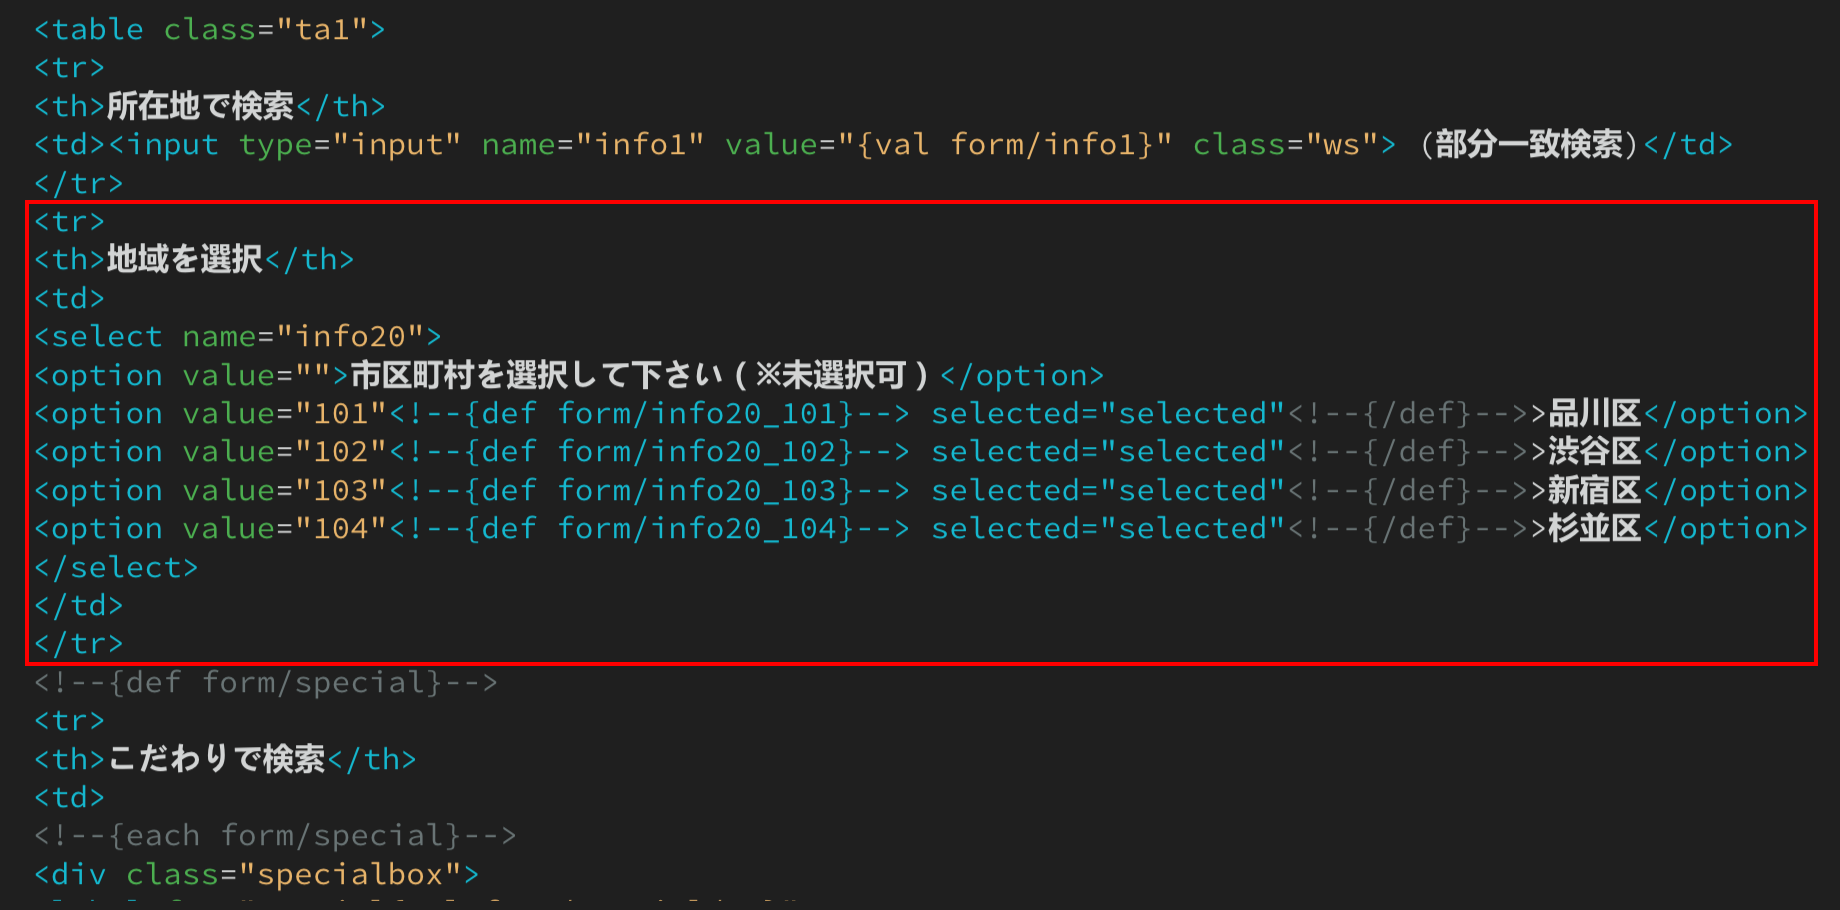Click the 杉並区 option text
The width and height of the screenshot is (1840, 910).
coord(1595,529)
